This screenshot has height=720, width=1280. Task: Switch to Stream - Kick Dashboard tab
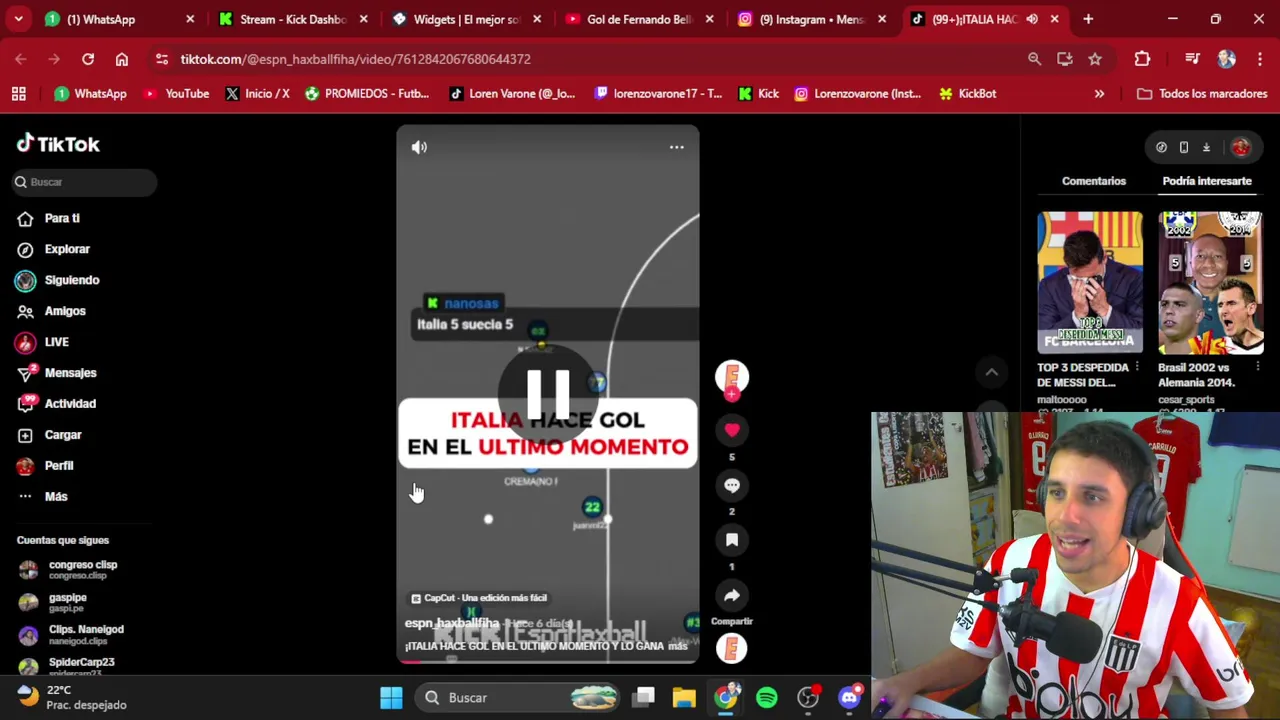pyautogui.click(x=294, y=19)
